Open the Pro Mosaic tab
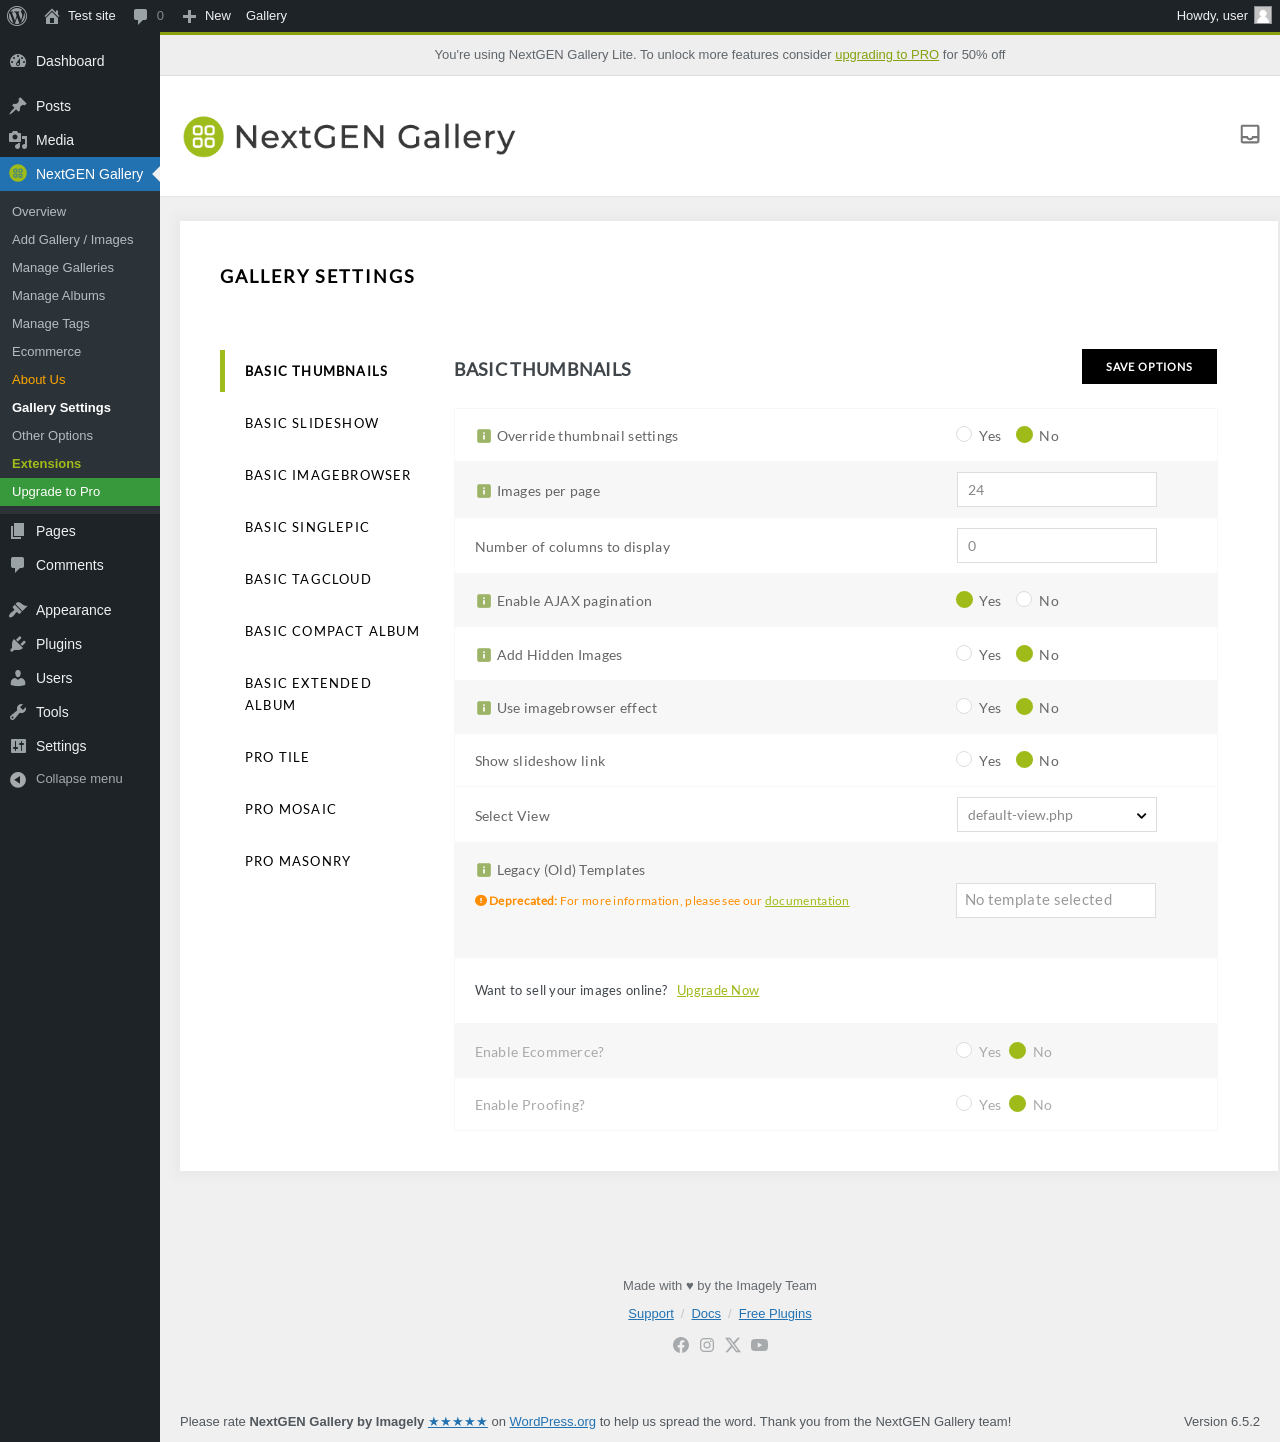The image size is (1280, 1442). tap(291, 809)
